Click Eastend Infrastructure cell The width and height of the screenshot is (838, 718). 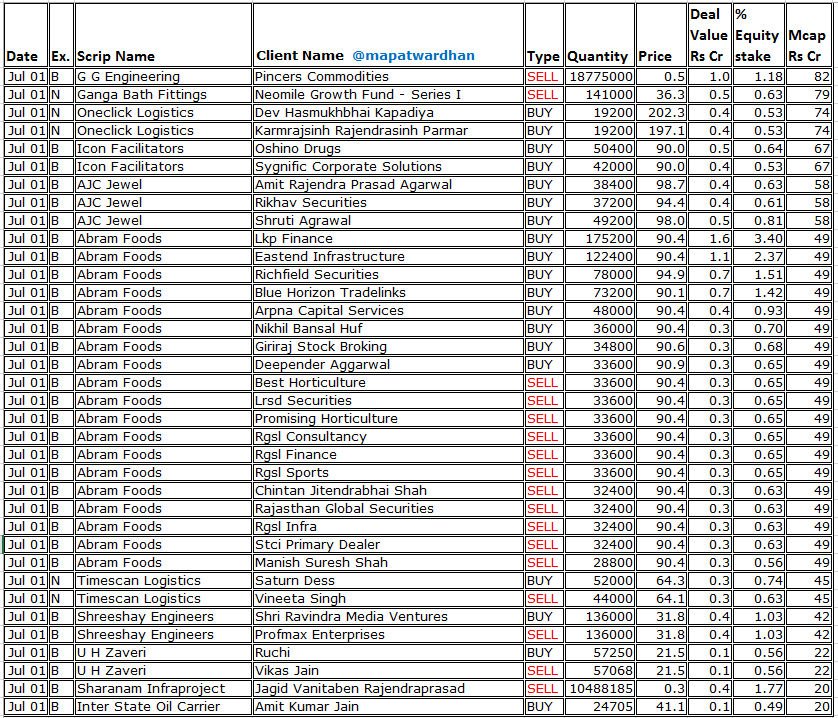[389, 257]
